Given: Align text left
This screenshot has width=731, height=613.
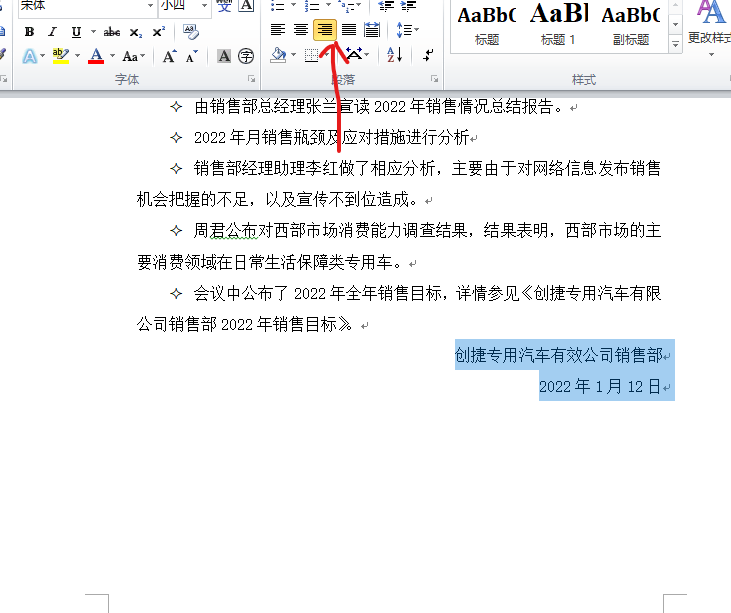Looking at the screenshot, I should pos(278,30).
